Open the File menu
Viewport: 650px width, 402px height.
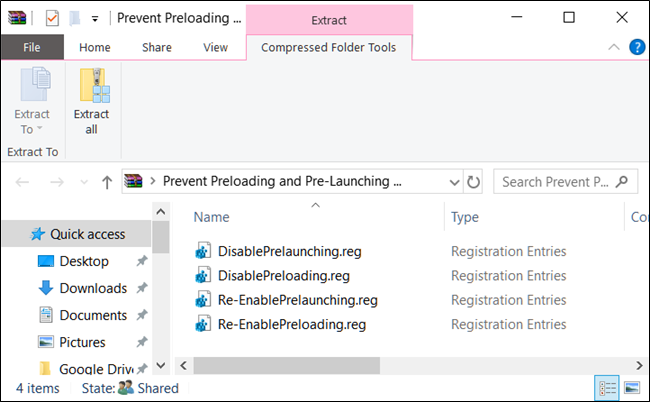point(31,47)
